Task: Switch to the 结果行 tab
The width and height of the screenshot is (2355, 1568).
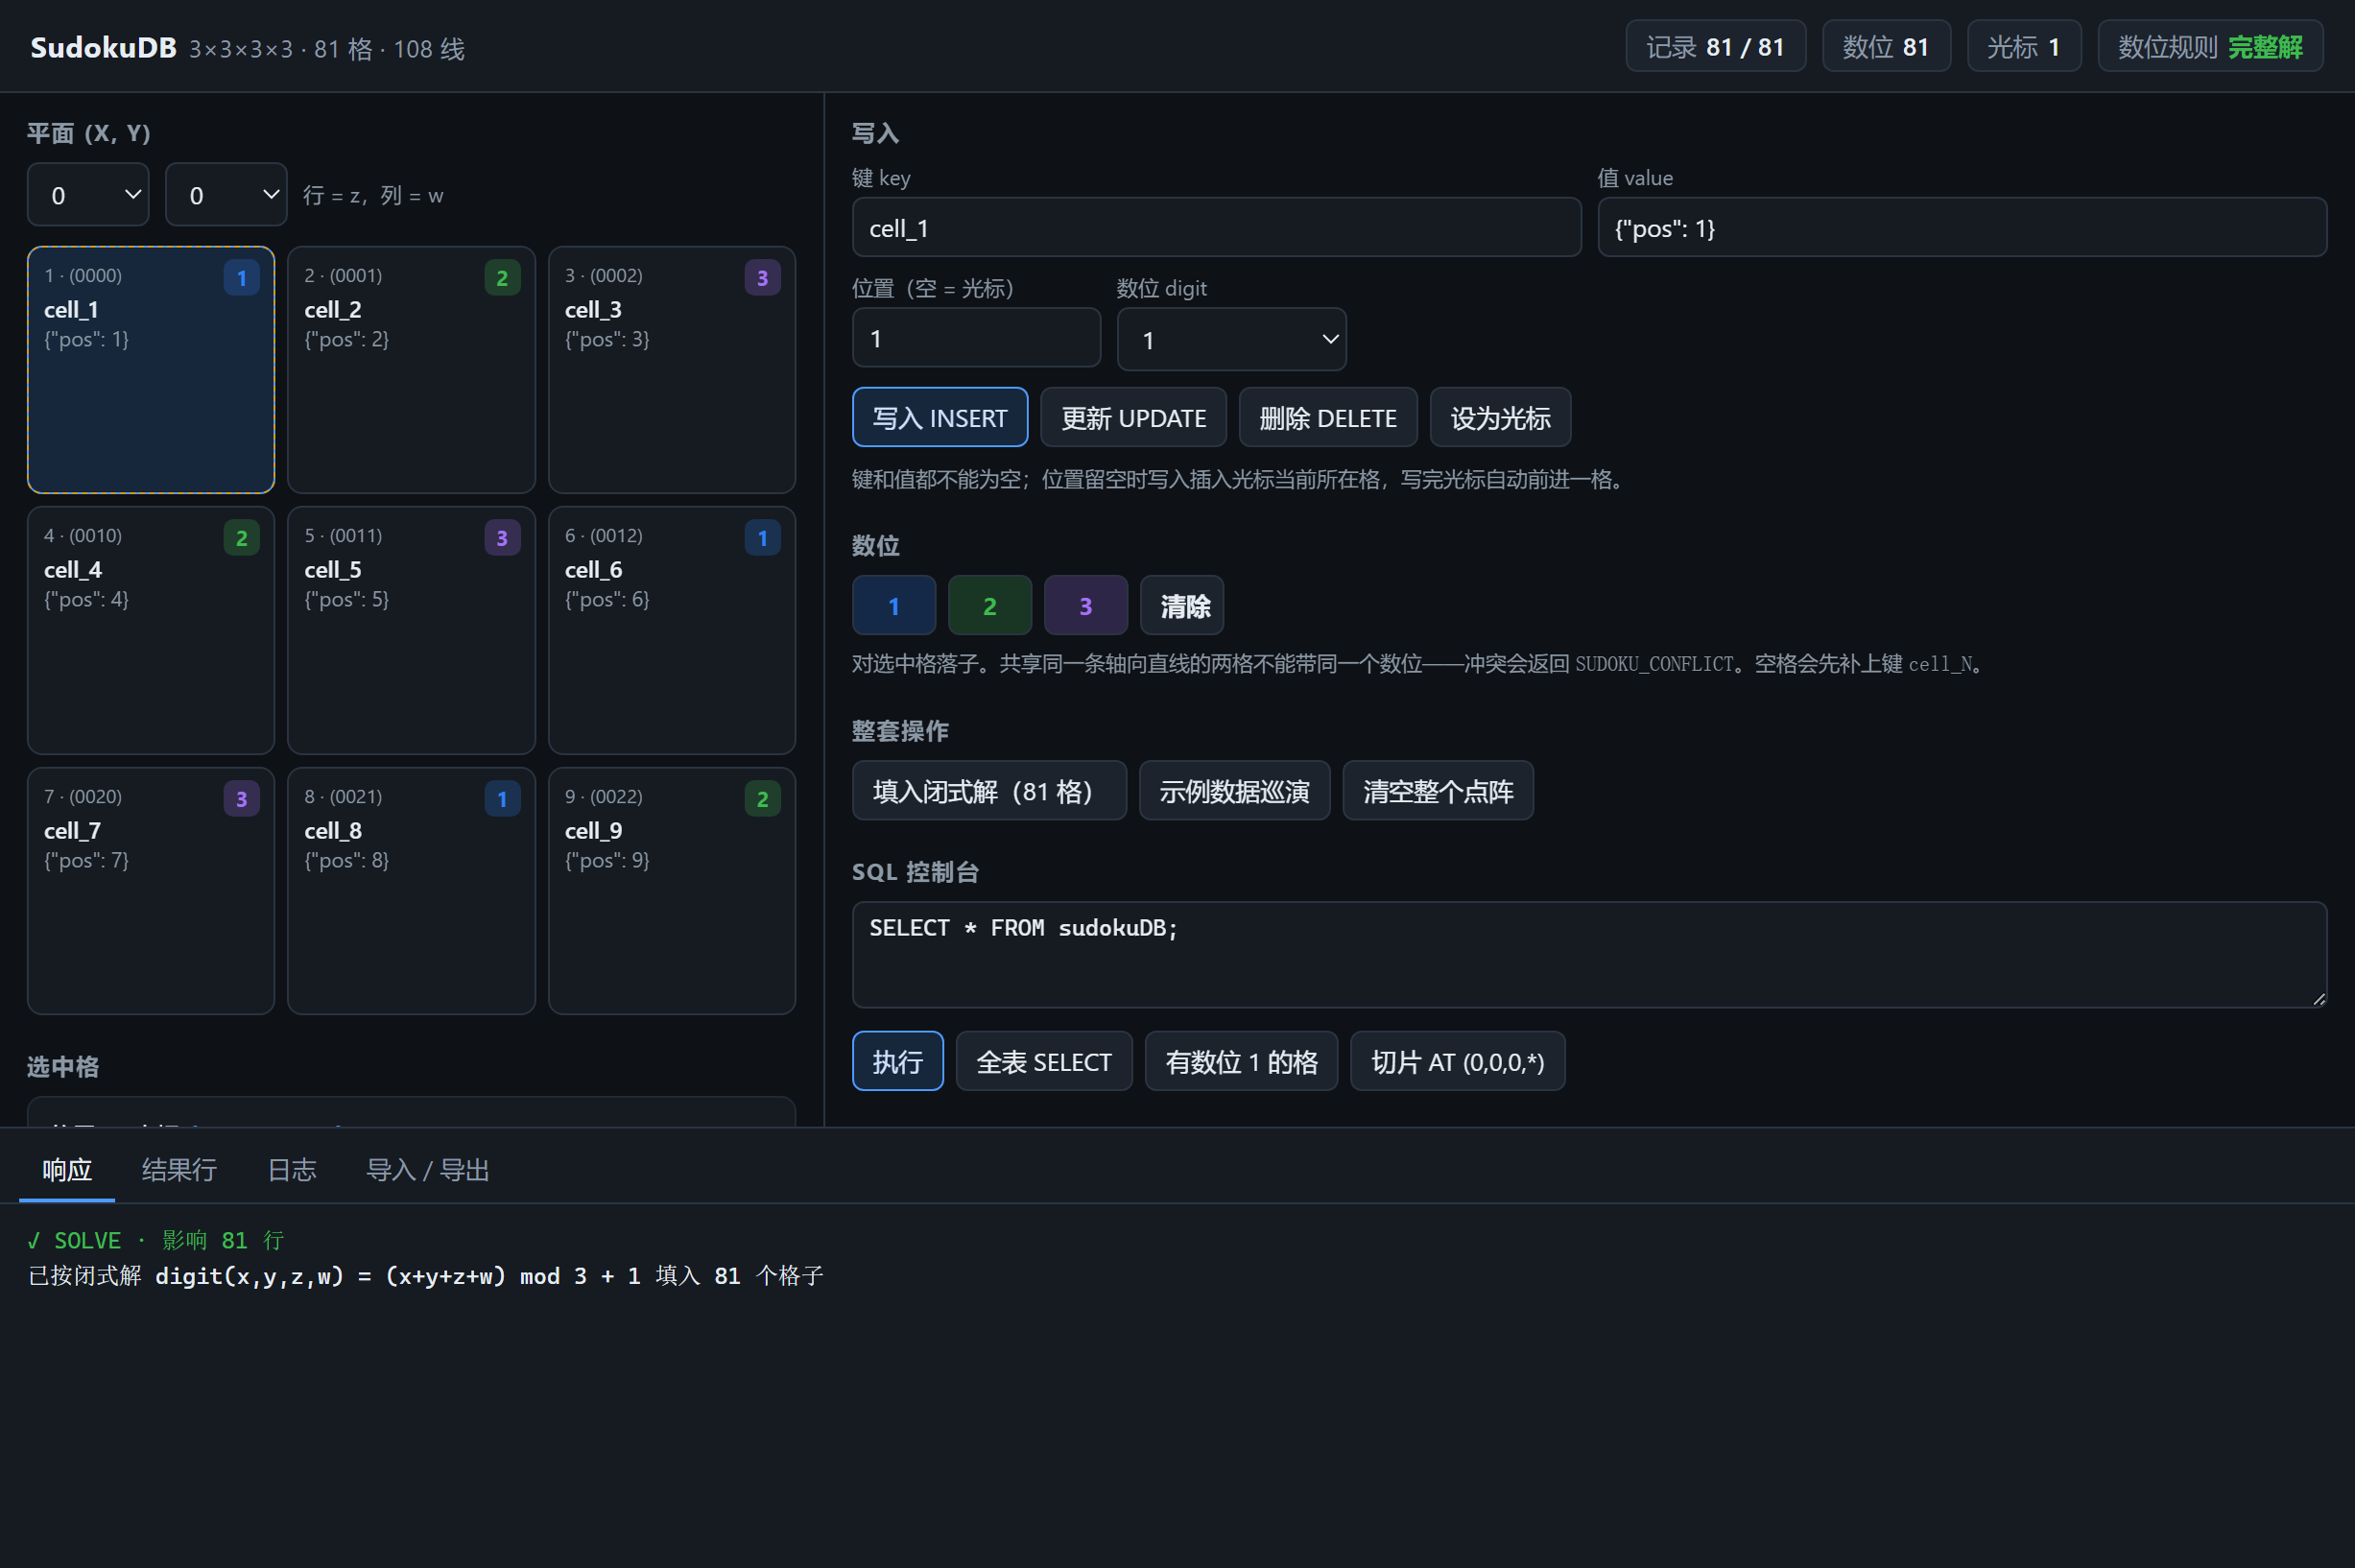Action: coord(179,1169)
